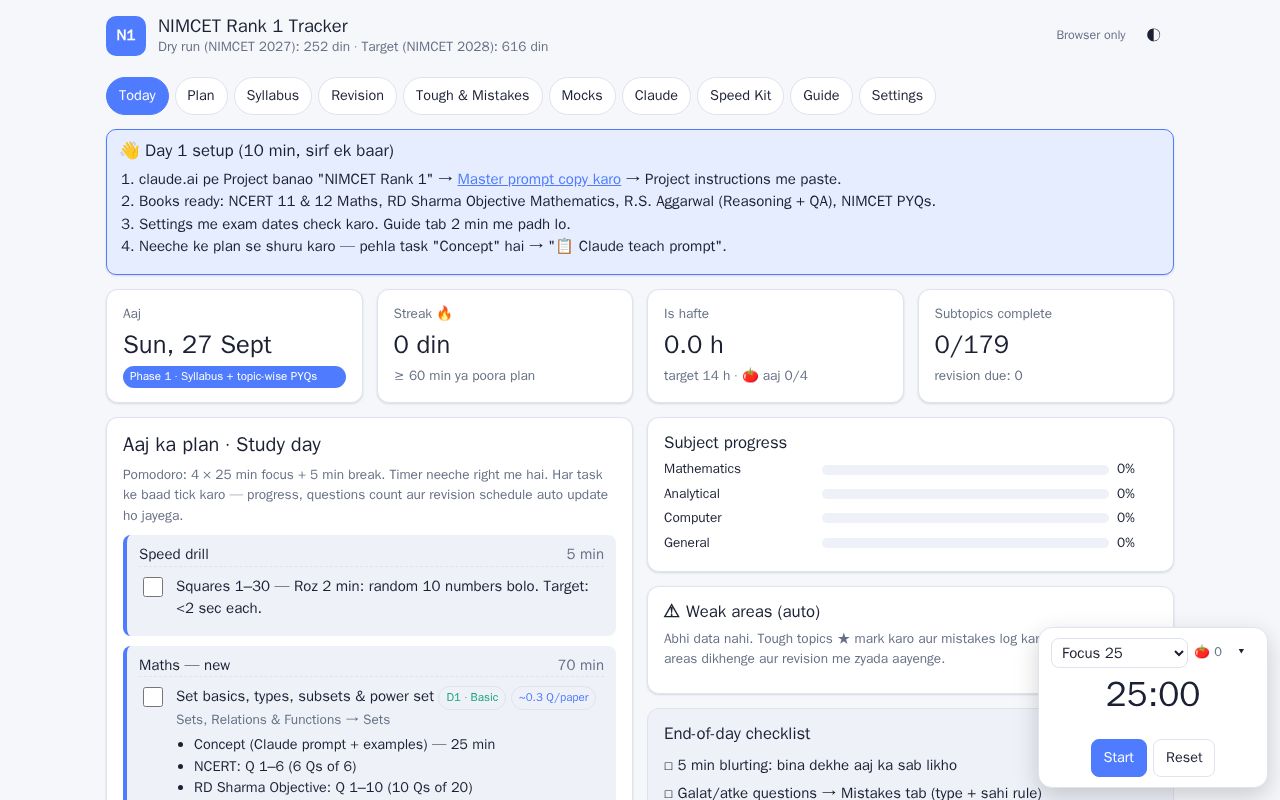Click the tomato pomodoro counter in timer
1280x800 pixels.
[1208, 652]
